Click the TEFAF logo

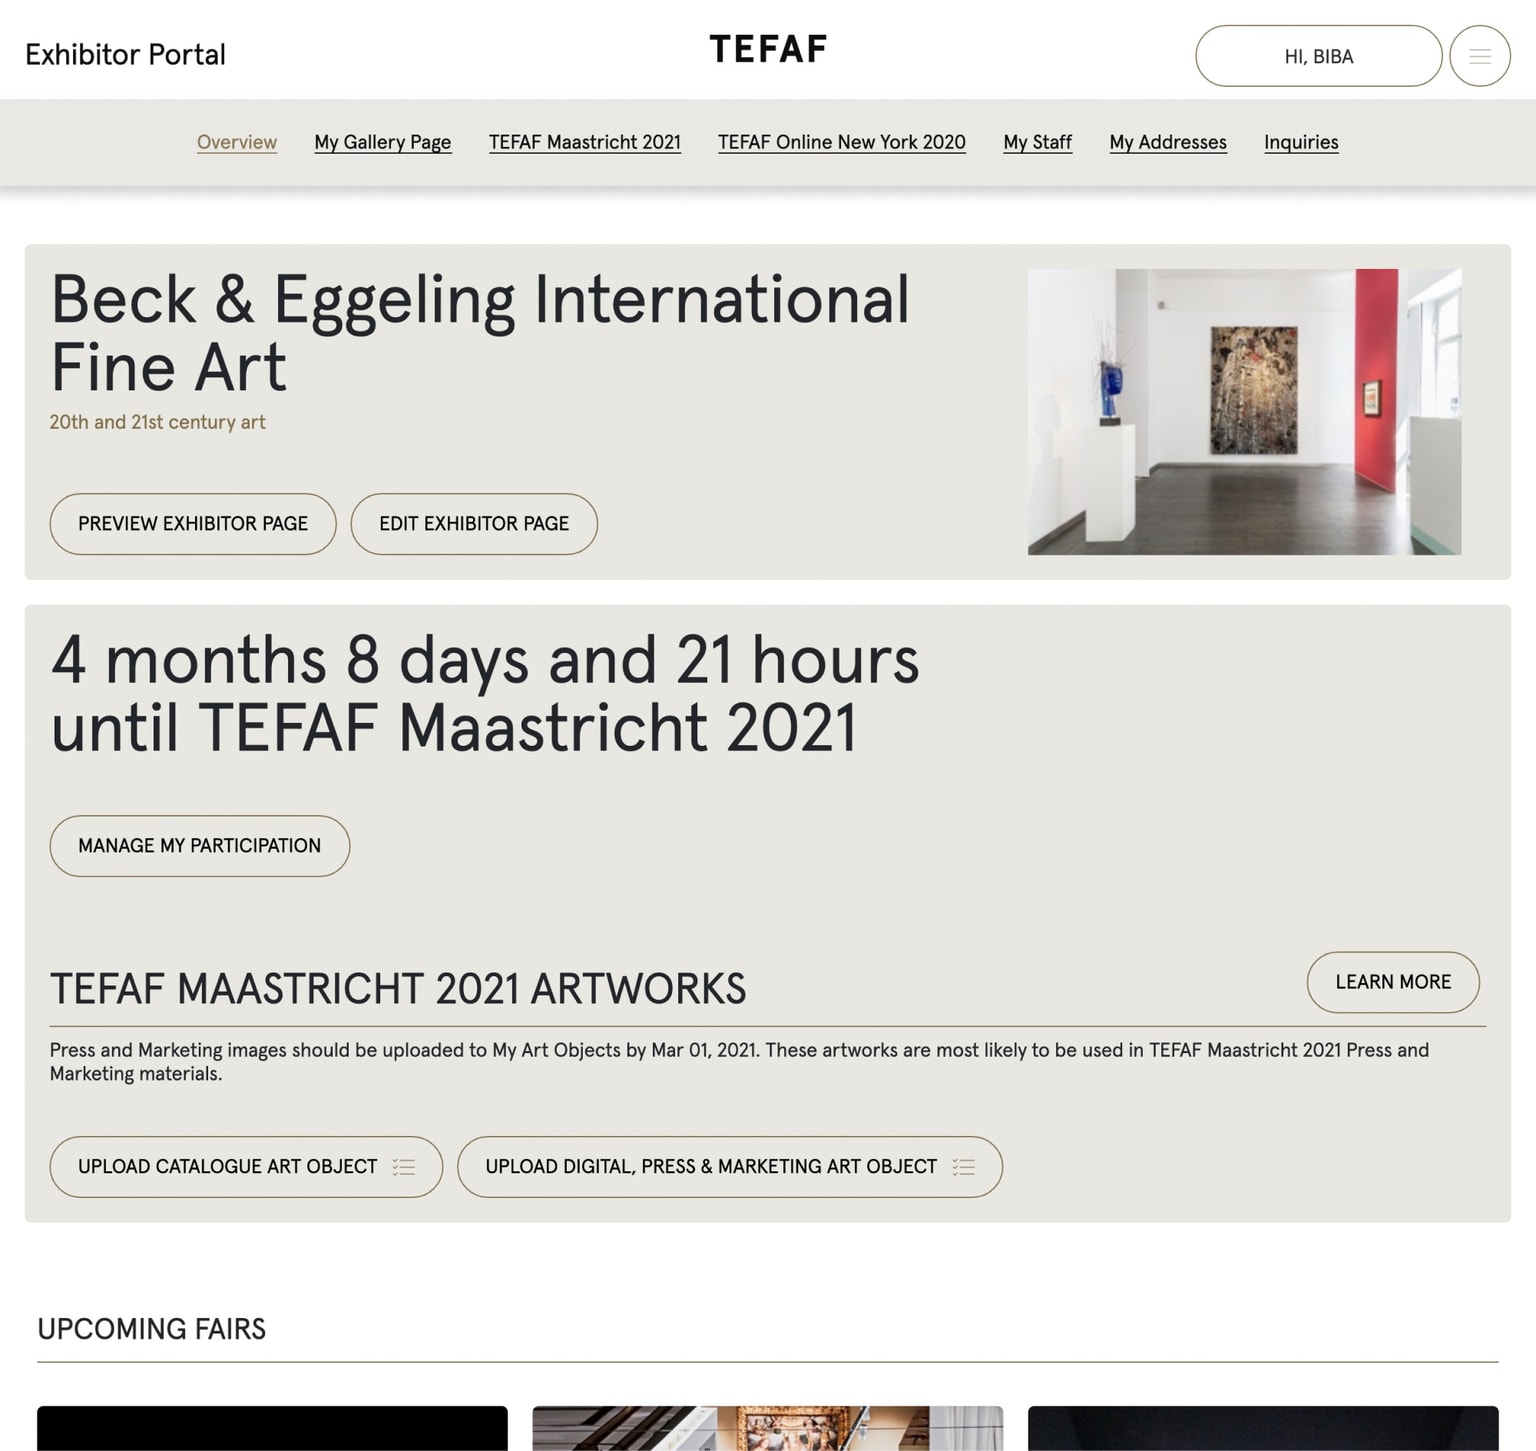768,49
